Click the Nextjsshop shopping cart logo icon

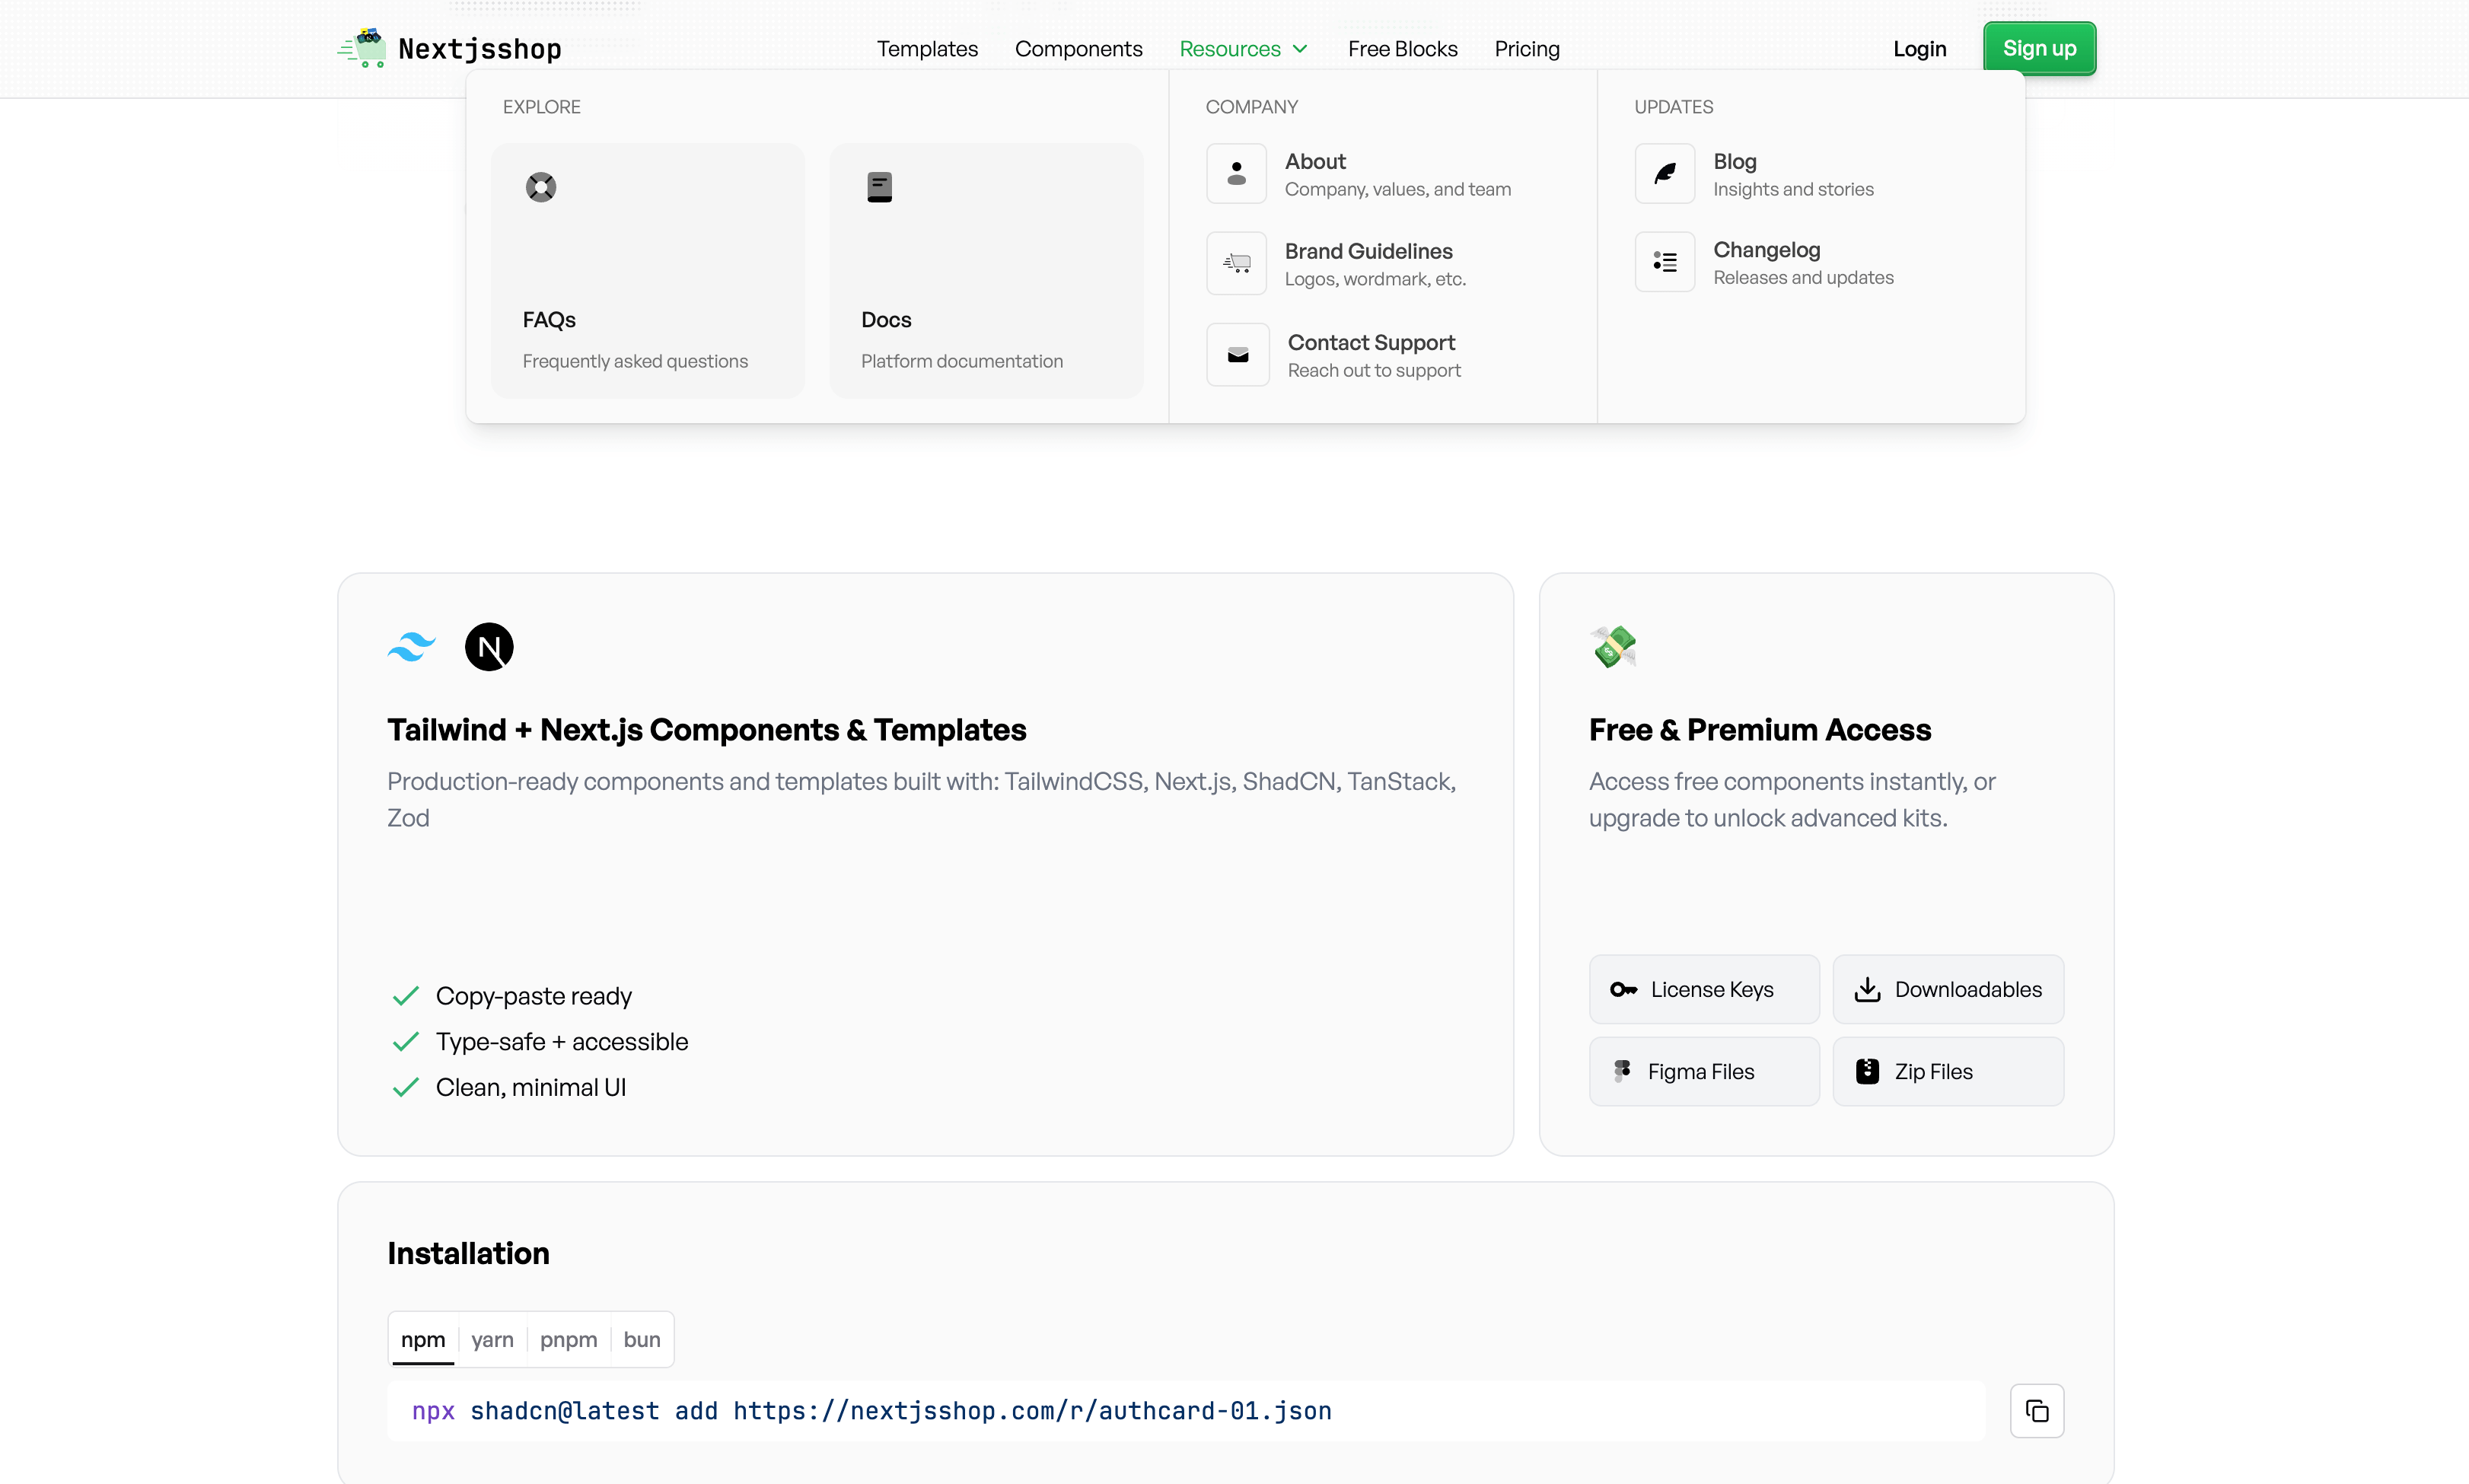click(362, 48)
